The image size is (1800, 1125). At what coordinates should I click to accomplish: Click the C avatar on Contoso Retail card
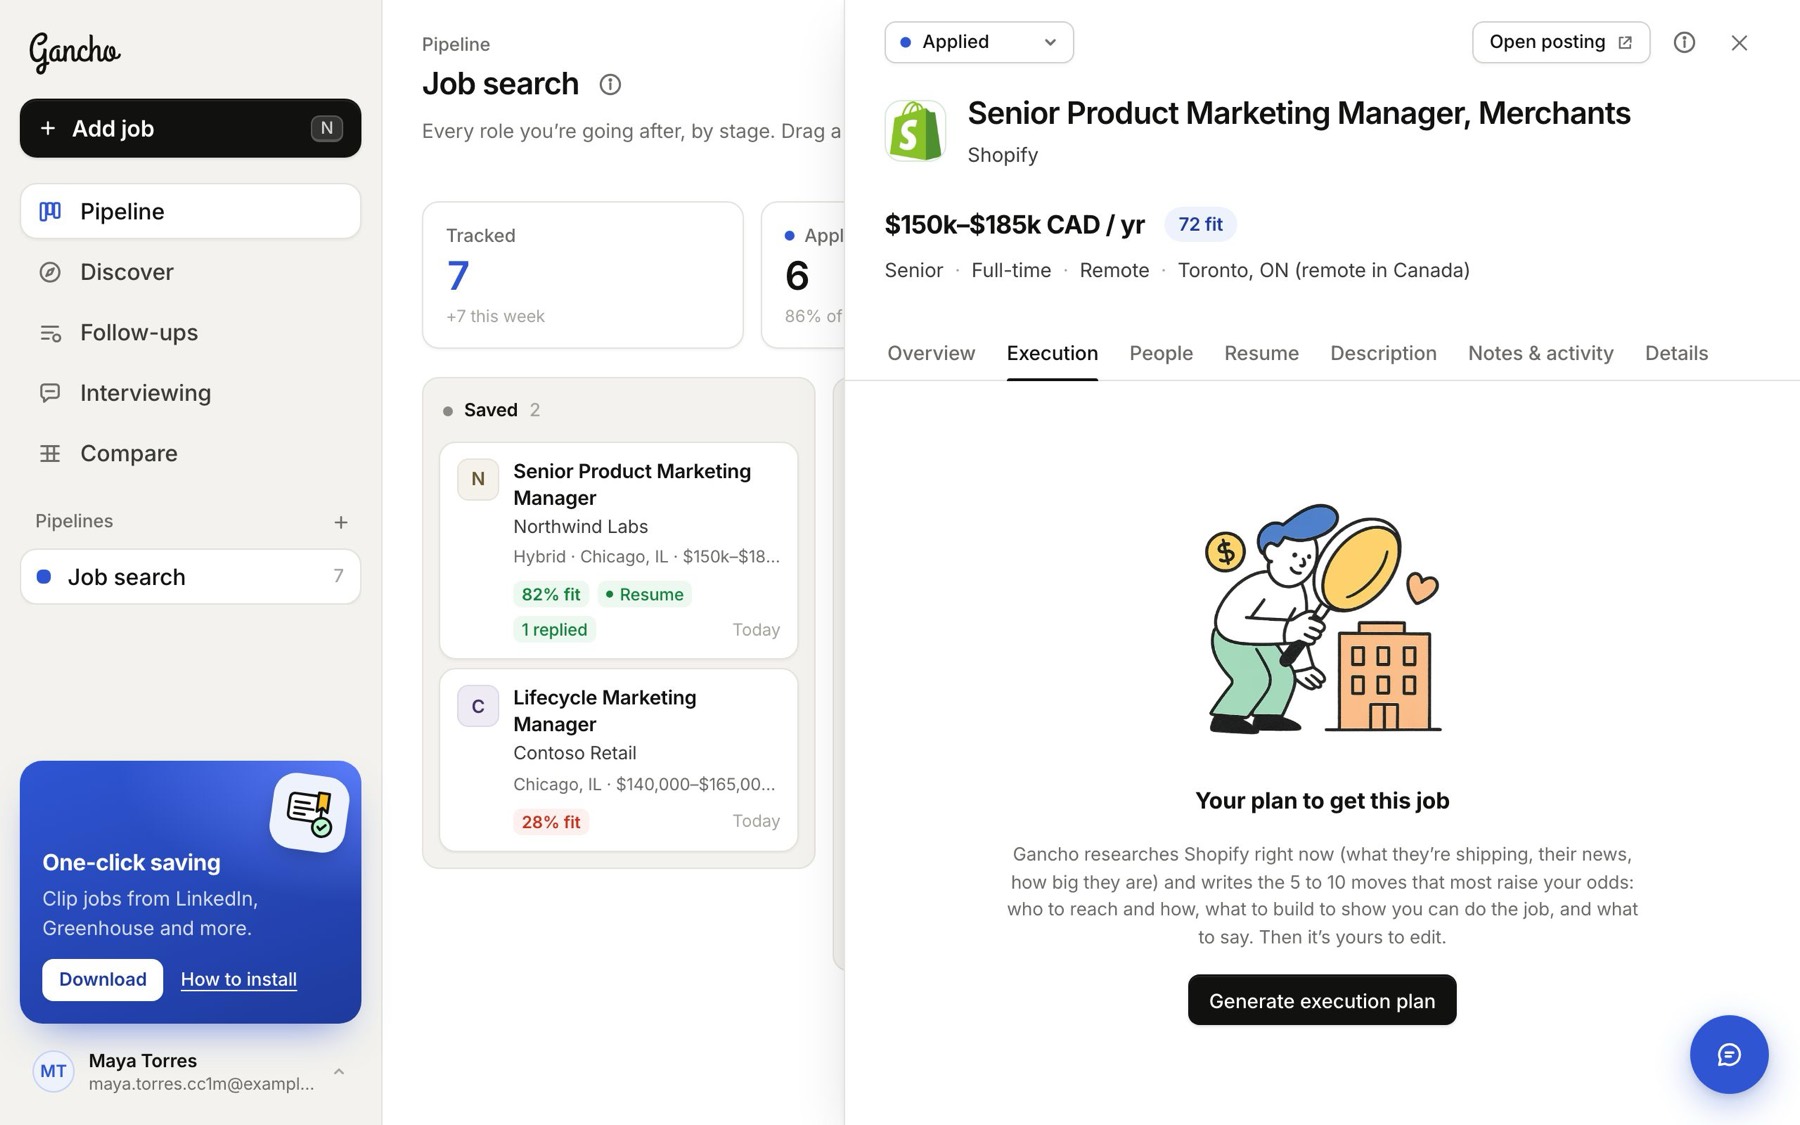click(478, 706)
